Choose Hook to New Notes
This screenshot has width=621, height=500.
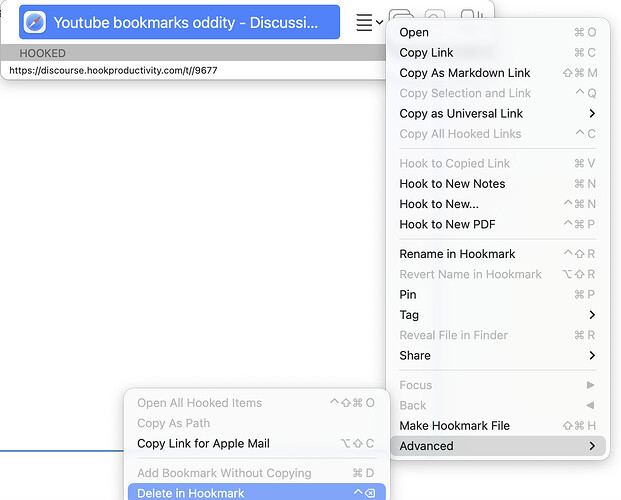[x=452, y=184]
